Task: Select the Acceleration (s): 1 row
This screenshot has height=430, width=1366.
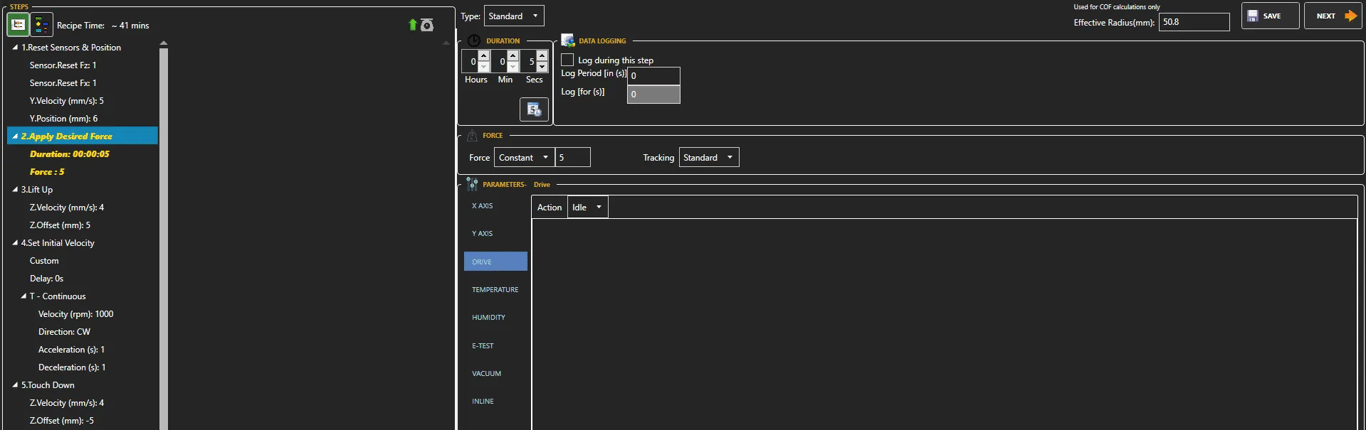Action: pyautogui.click(x=72, y=350)
